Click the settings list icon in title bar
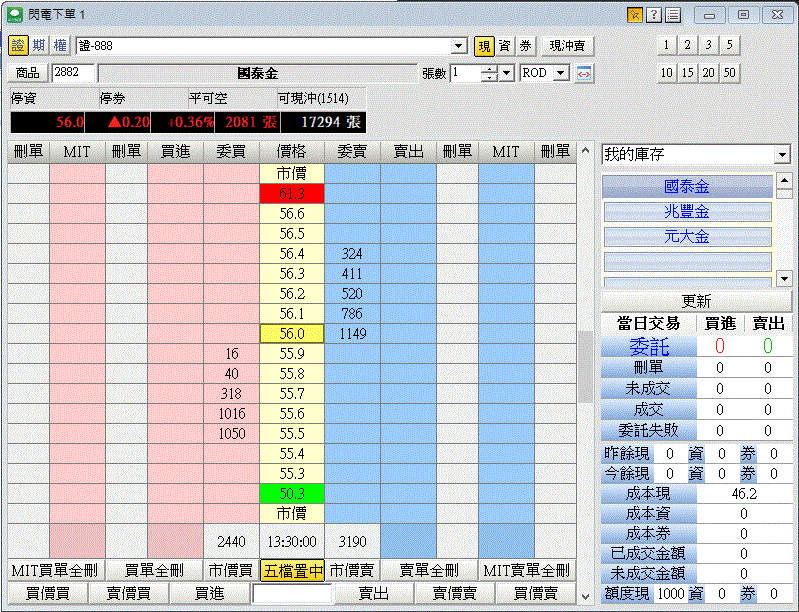This screenshot has height=612, width=799. [672, 14]
